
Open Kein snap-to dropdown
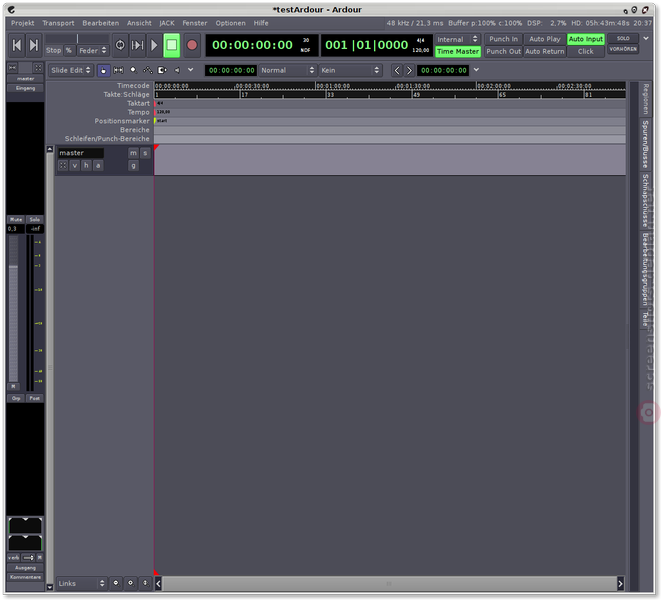(350, 70)
